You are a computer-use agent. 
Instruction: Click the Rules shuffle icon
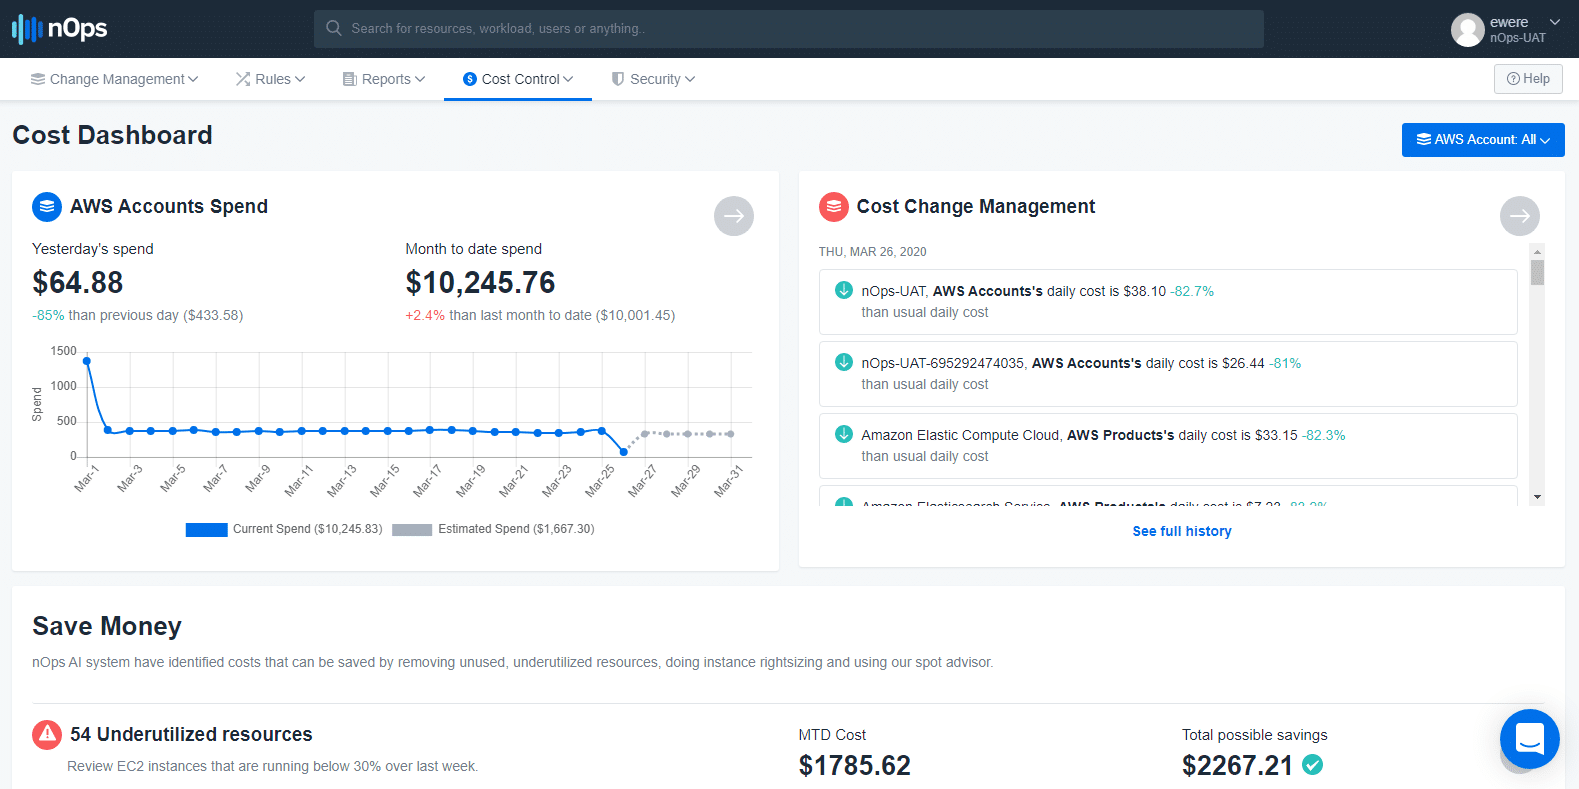(243, 79)
